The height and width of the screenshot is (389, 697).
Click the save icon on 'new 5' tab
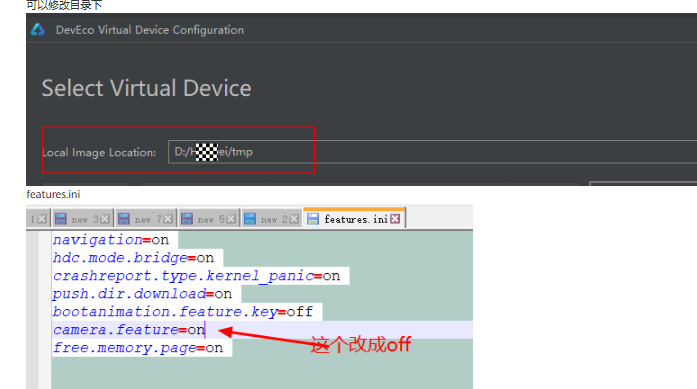(187, 219)
